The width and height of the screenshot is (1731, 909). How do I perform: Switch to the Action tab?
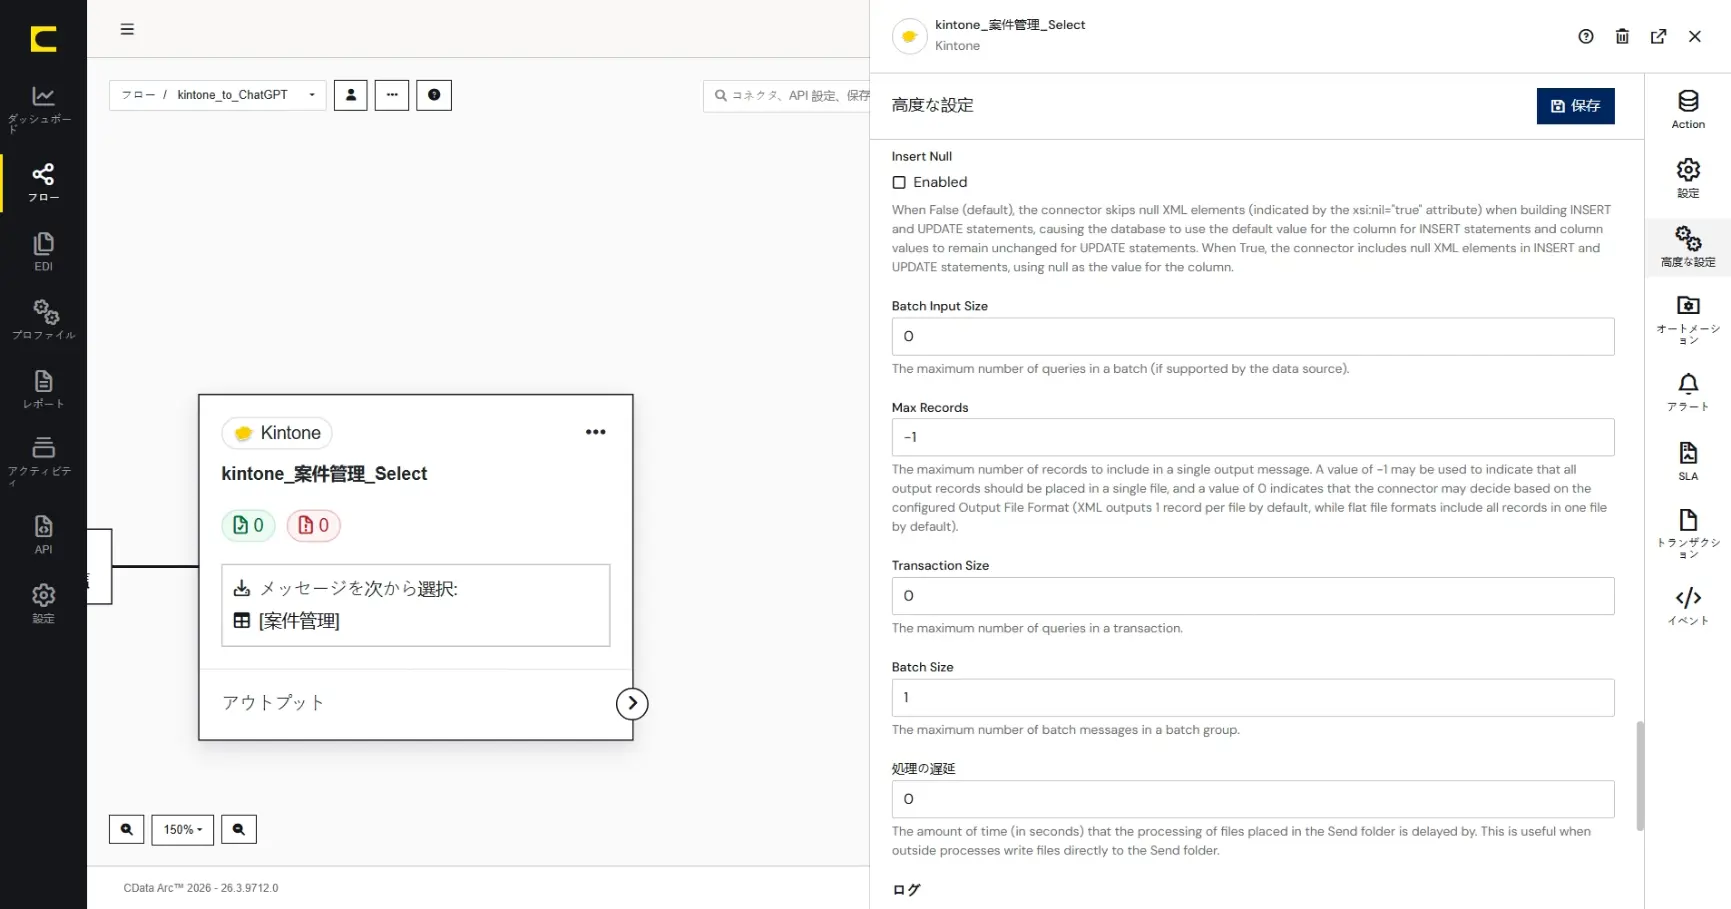point(1688,109)
